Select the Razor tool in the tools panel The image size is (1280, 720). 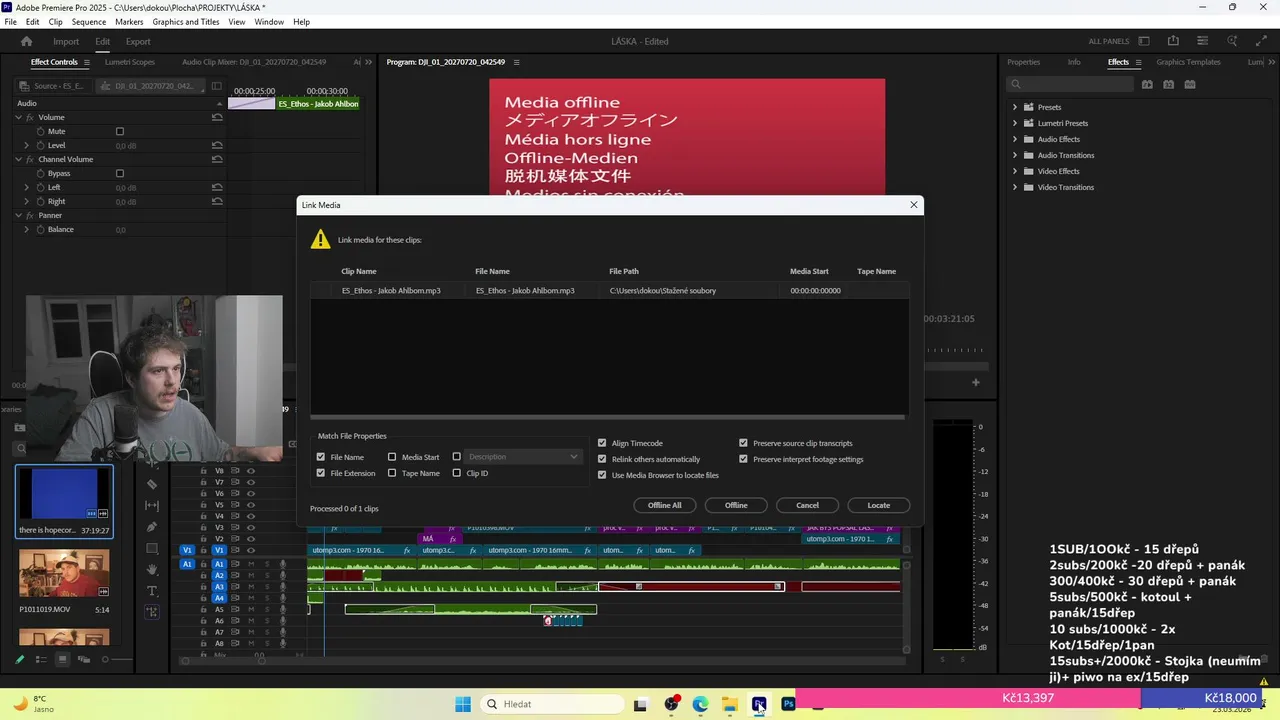pyautogui.click(x=152, y=484)
